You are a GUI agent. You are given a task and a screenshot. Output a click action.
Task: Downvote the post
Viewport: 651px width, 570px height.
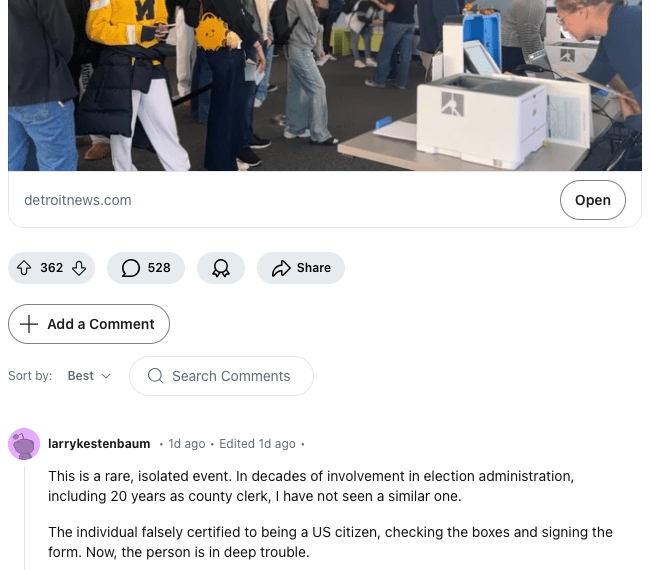point(79,268)
